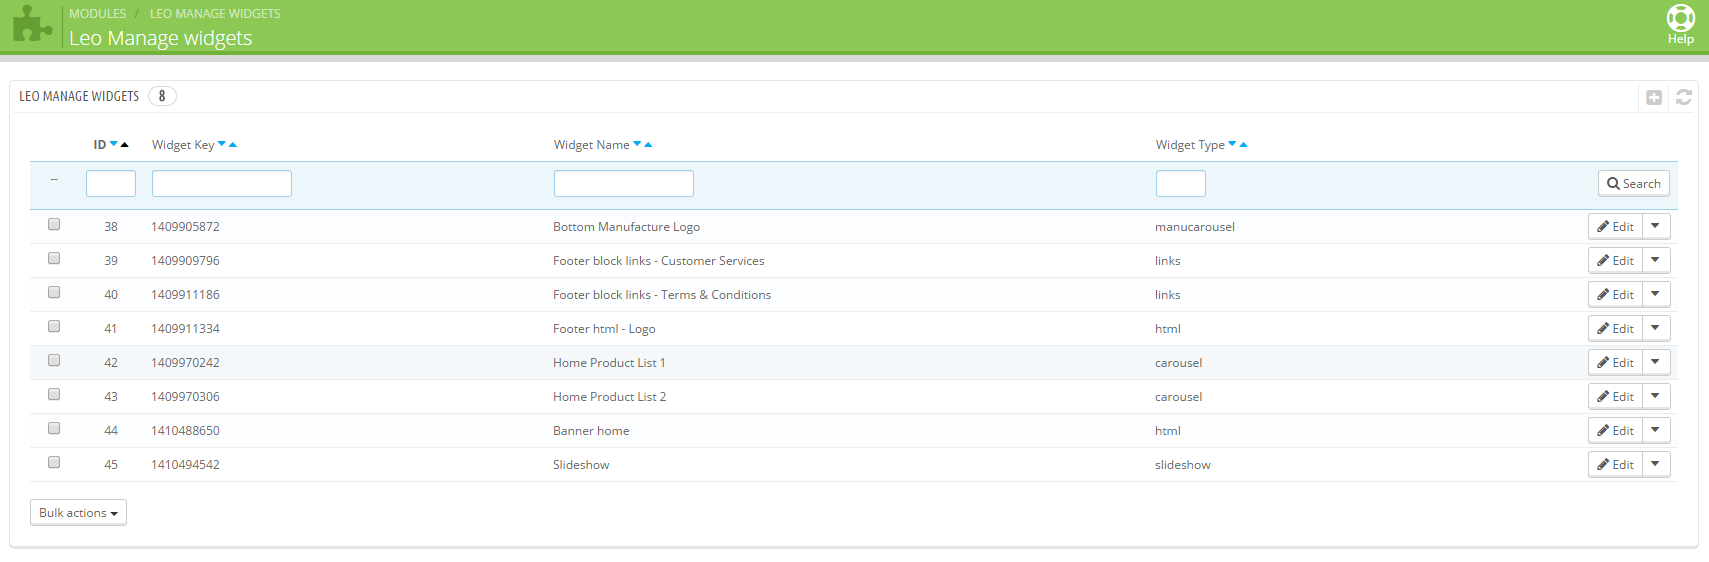Click the add new widget plus icon
The image size is (1709, 562).
1654,97
